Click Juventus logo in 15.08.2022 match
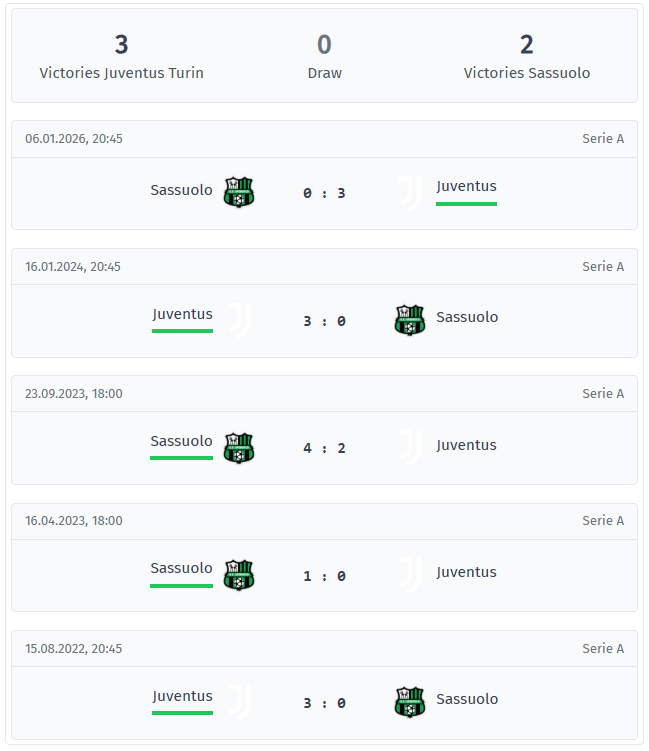Screen dimensions: 649x751 tap(239, 702)
